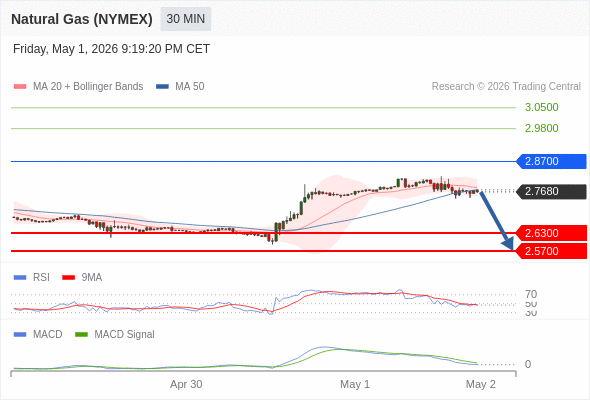590x400 pixels.
Task: Select the red 2.5700 support tag
Action: (x=551, y=251)
